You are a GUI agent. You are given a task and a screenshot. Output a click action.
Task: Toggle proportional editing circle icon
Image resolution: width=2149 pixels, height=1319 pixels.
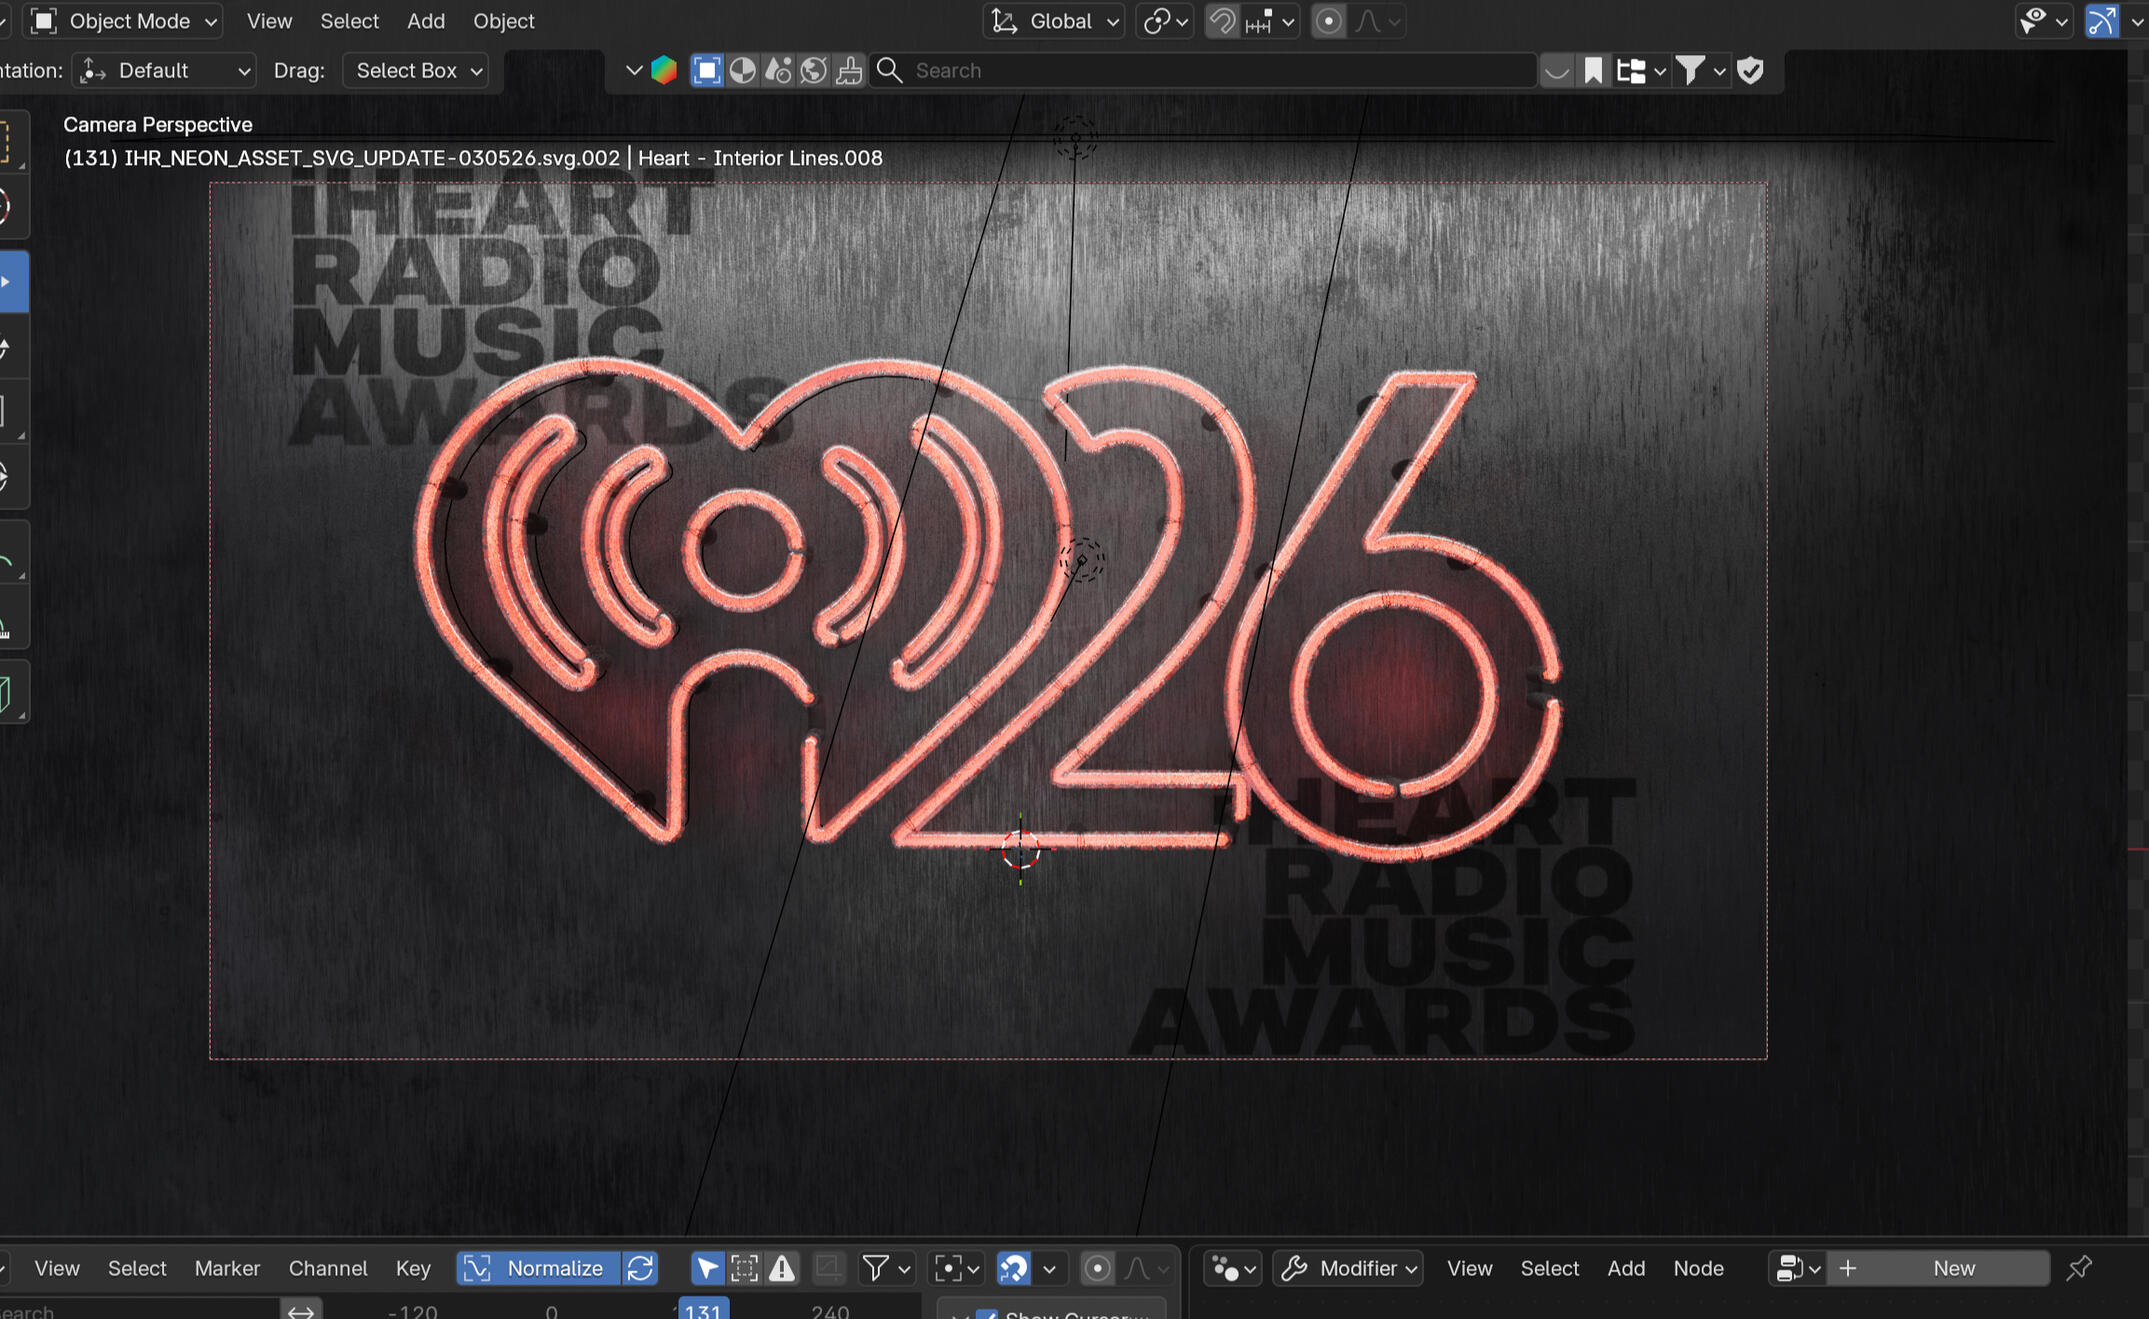(1328, 21)
